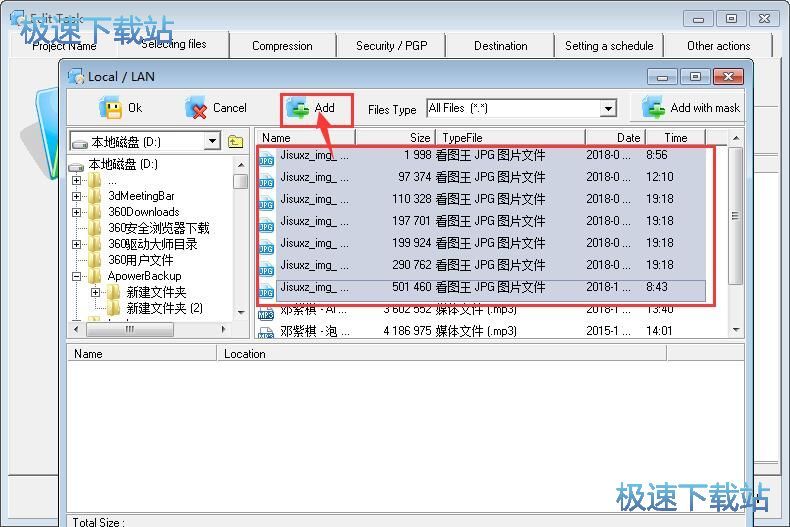The image size is (790, 527).
Task: Select the mp3 file sized 4 186 975
Action: (482, 331)
